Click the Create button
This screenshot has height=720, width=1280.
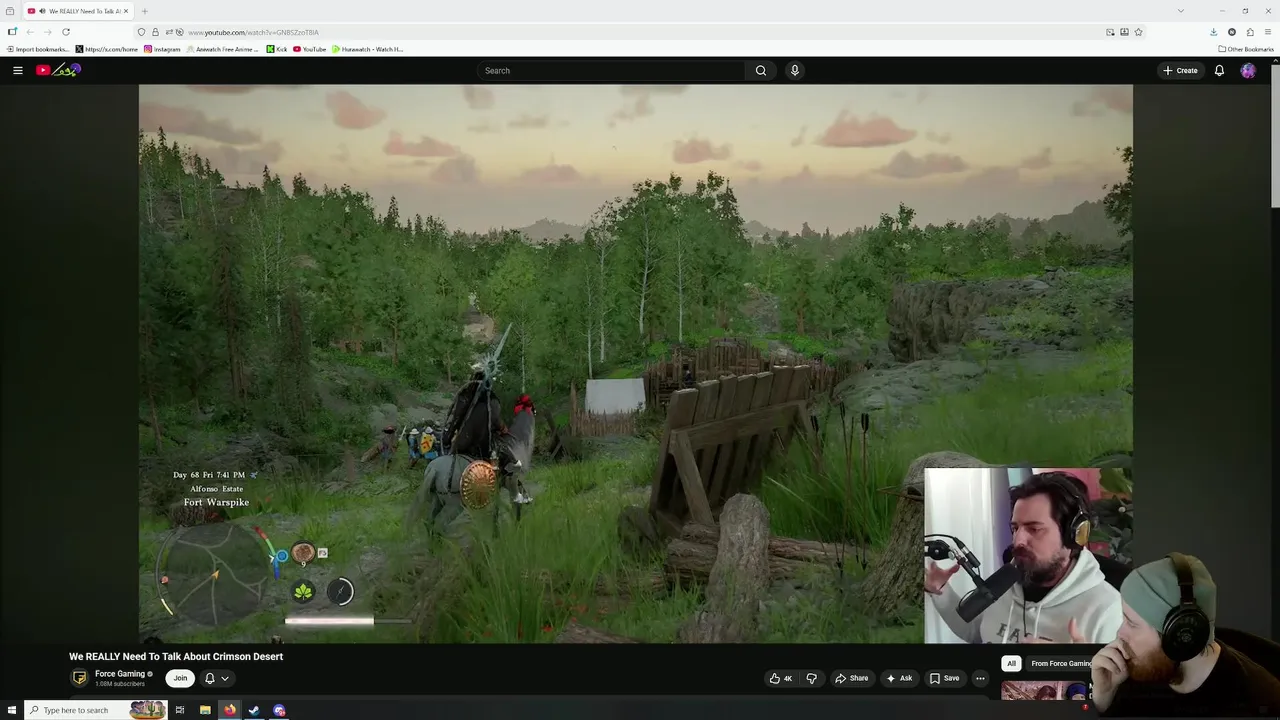(1180, 70)
